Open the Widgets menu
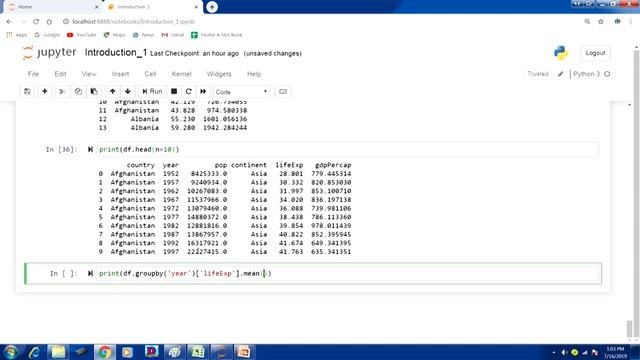This screenshot has height=360, width=640. [x=219, y=74]
